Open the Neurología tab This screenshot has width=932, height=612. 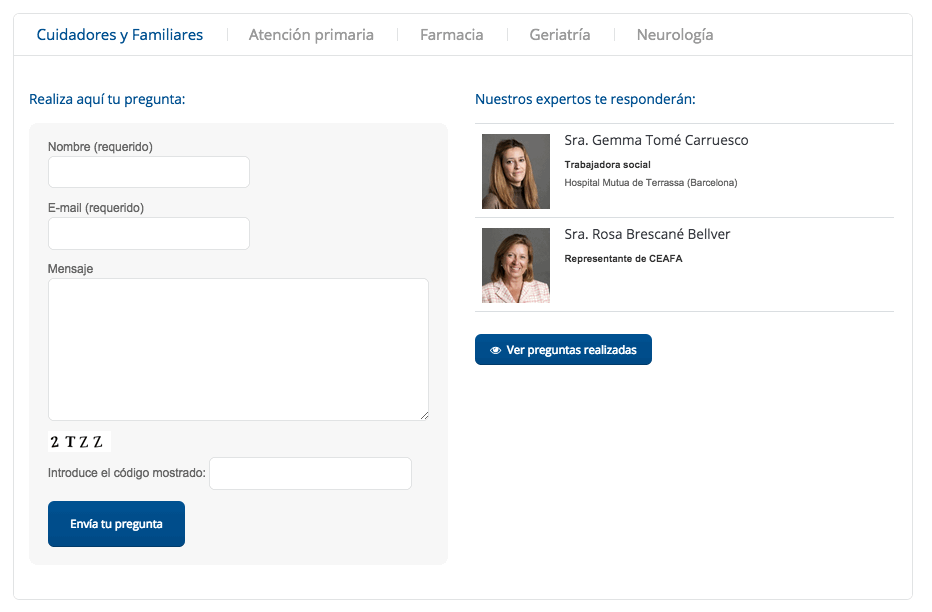coord(675,35)
